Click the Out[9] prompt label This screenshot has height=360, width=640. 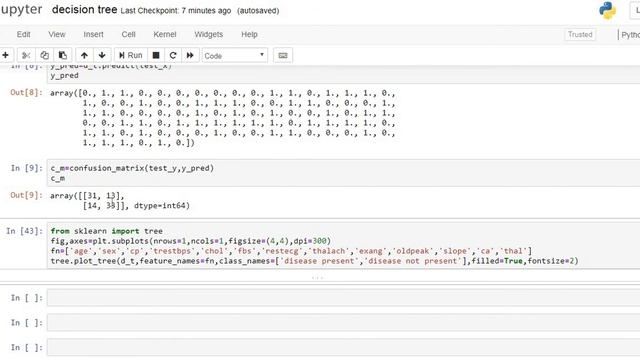click(26, 195)
